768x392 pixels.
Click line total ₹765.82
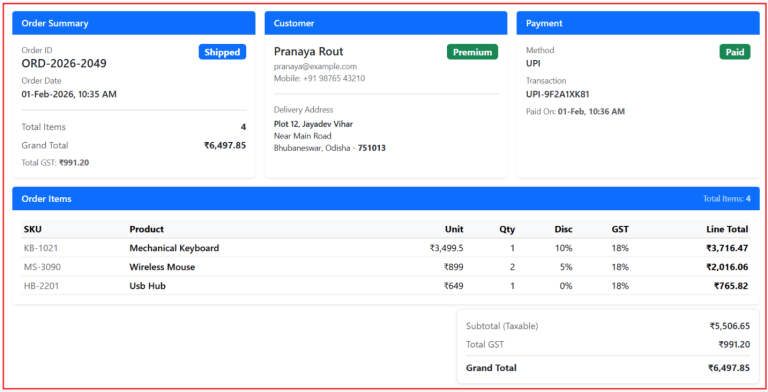pos(731,286)
